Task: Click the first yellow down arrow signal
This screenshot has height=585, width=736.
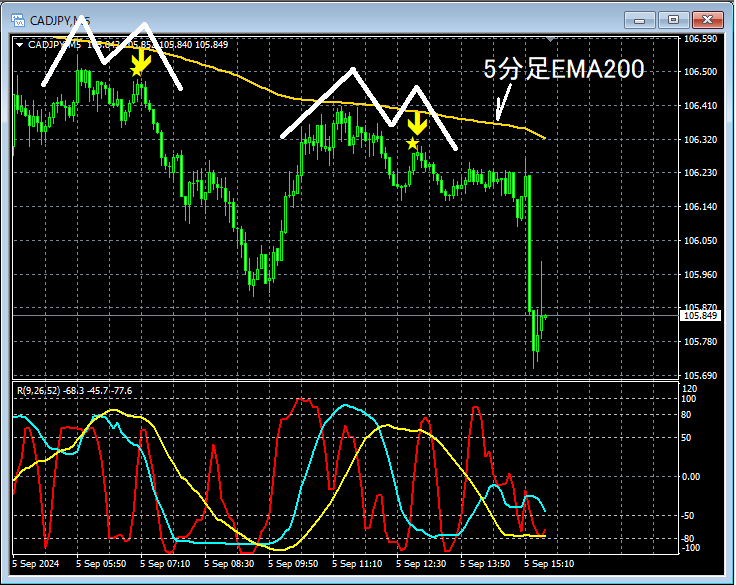Action: coord(141,59)
